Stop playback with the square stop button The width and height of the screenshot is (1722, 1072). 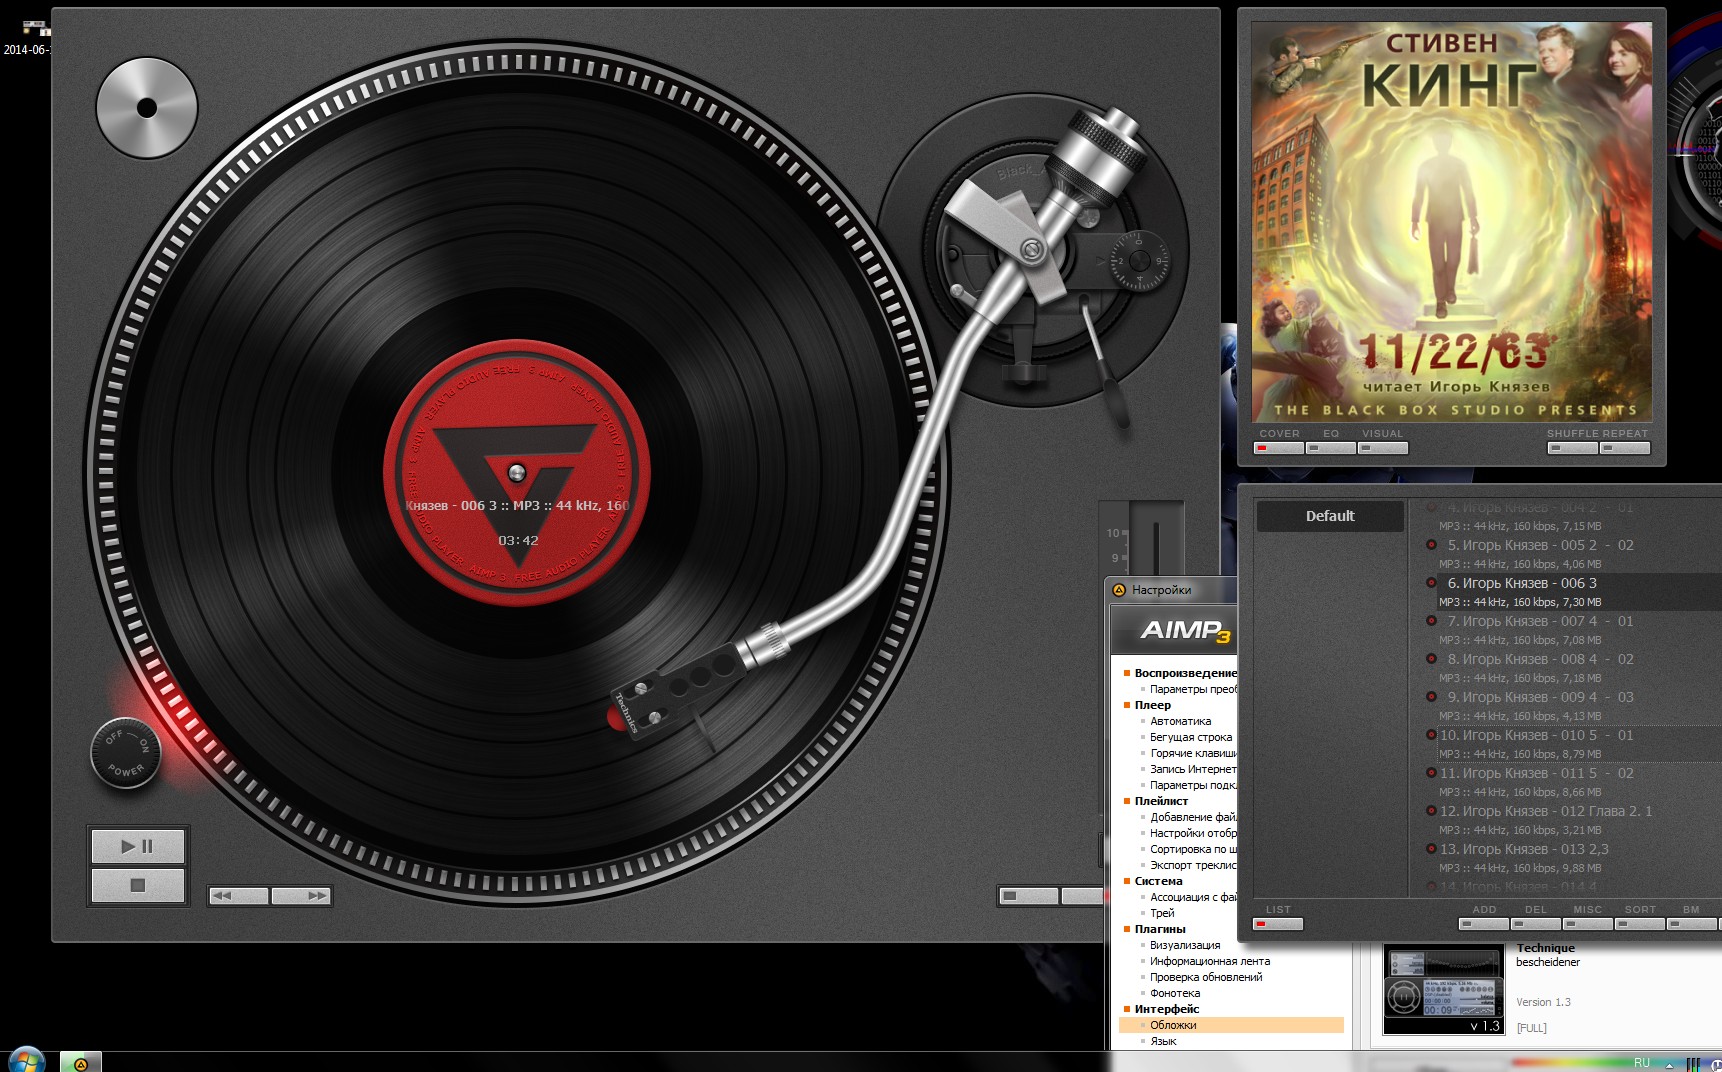(x=138, y=885)
